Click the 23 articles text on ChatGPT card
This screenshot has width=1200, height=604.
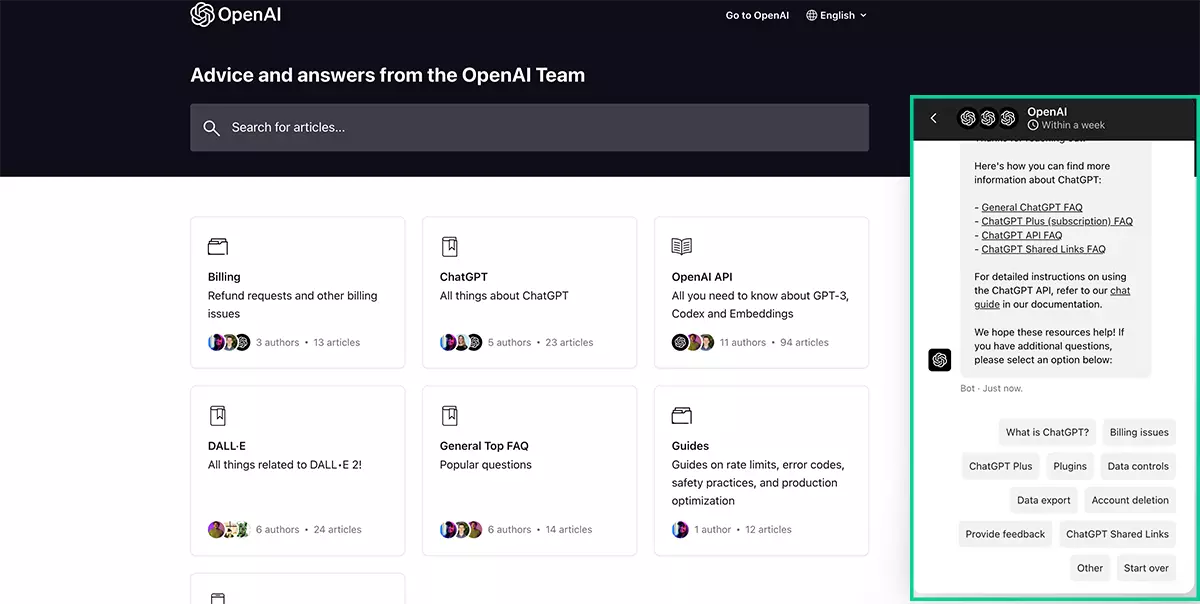569,342
